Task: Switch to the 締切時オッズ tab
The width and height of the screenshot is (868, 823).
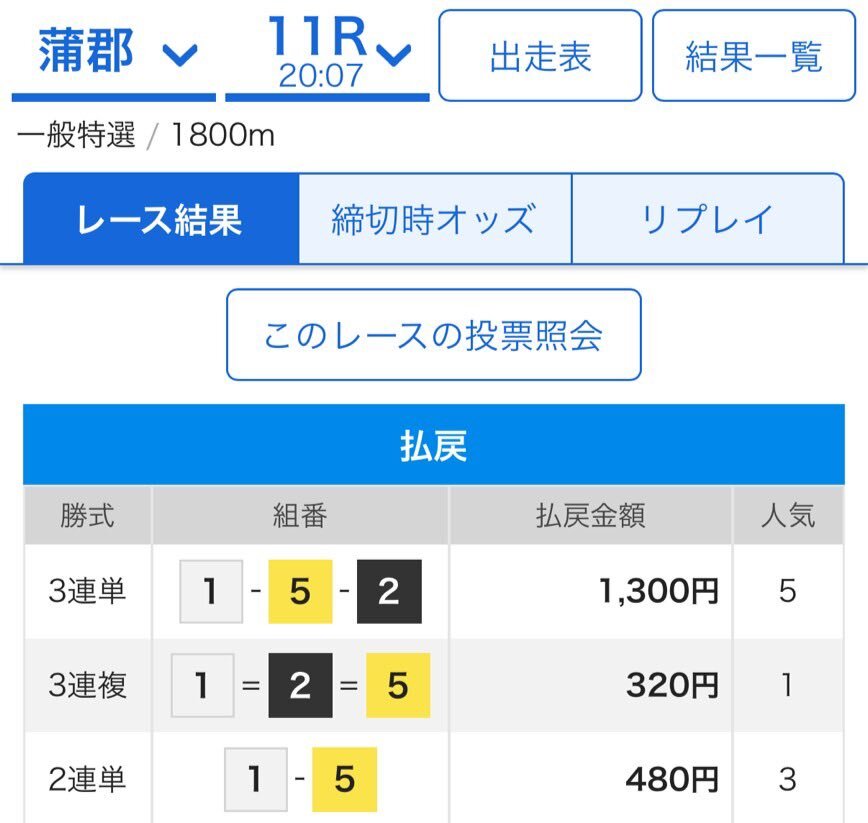Action: pyautogui.click(x=434, y=219)
